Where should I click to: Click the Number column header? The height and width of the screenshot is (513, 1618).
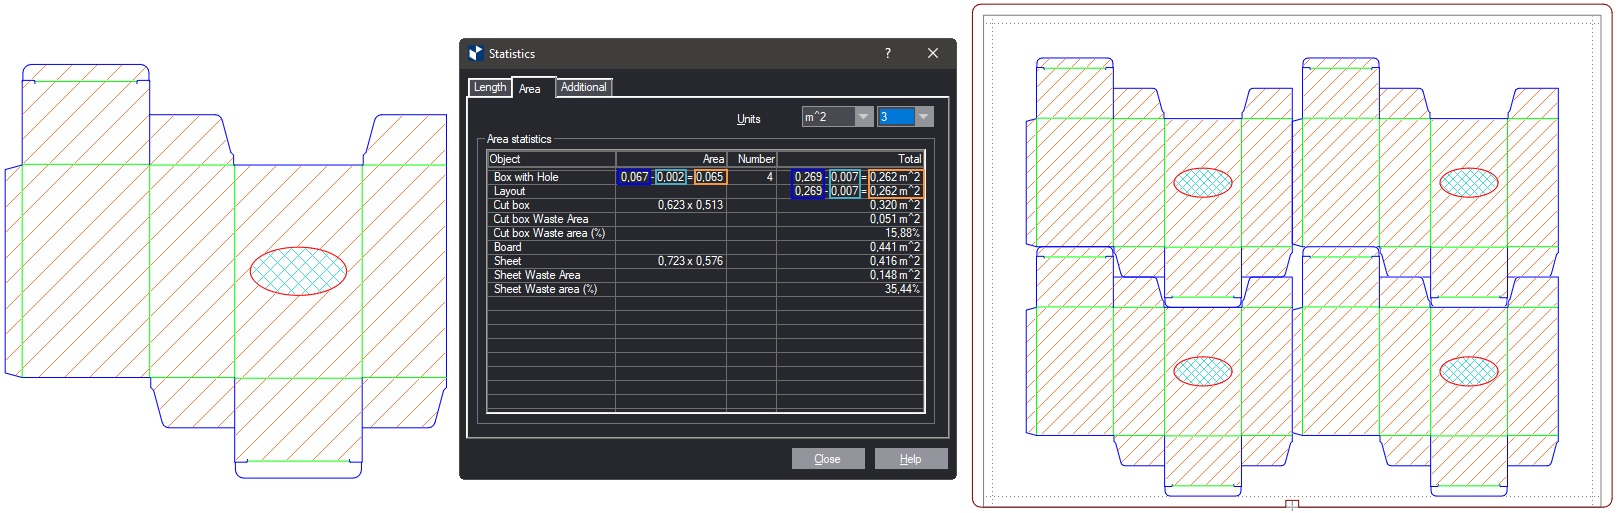tap(756, 159)
